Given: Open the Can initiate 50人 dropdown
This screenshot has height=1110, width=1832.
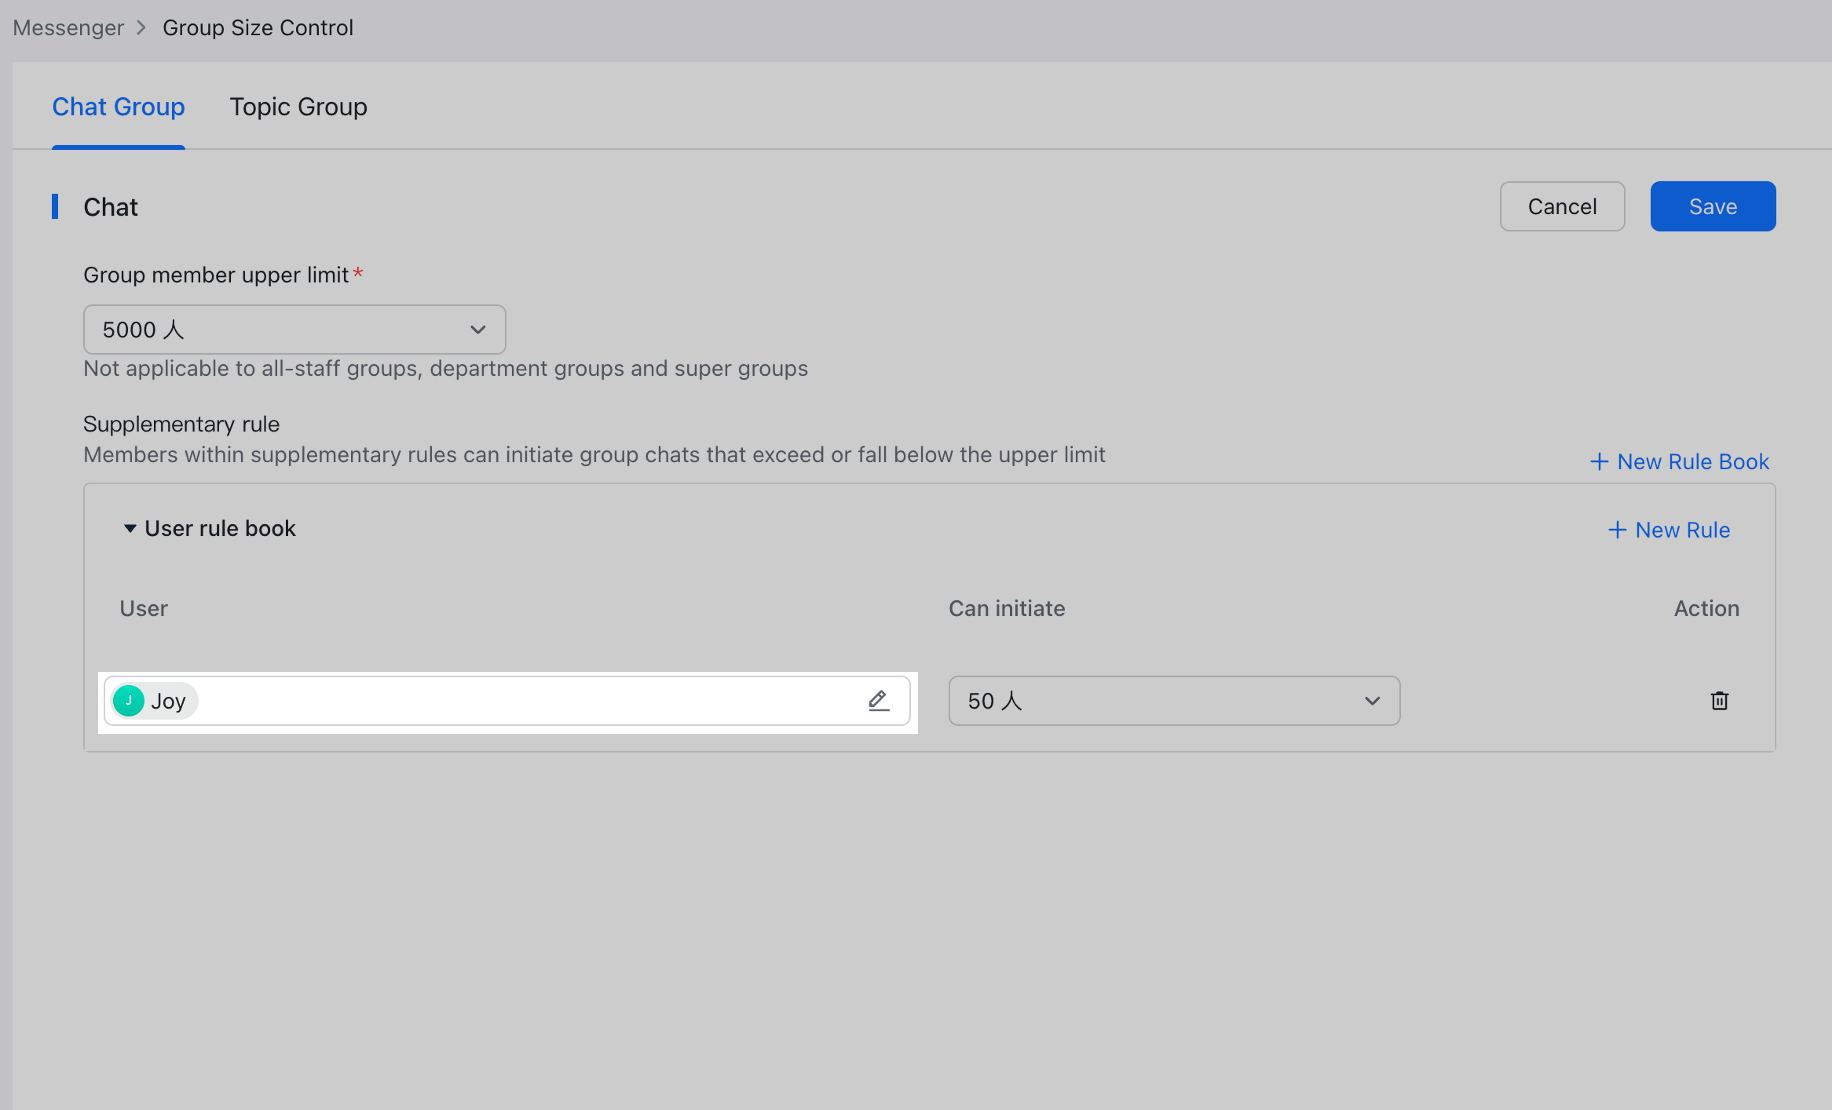Looking at the screenshot, I should coord(1173,701).
